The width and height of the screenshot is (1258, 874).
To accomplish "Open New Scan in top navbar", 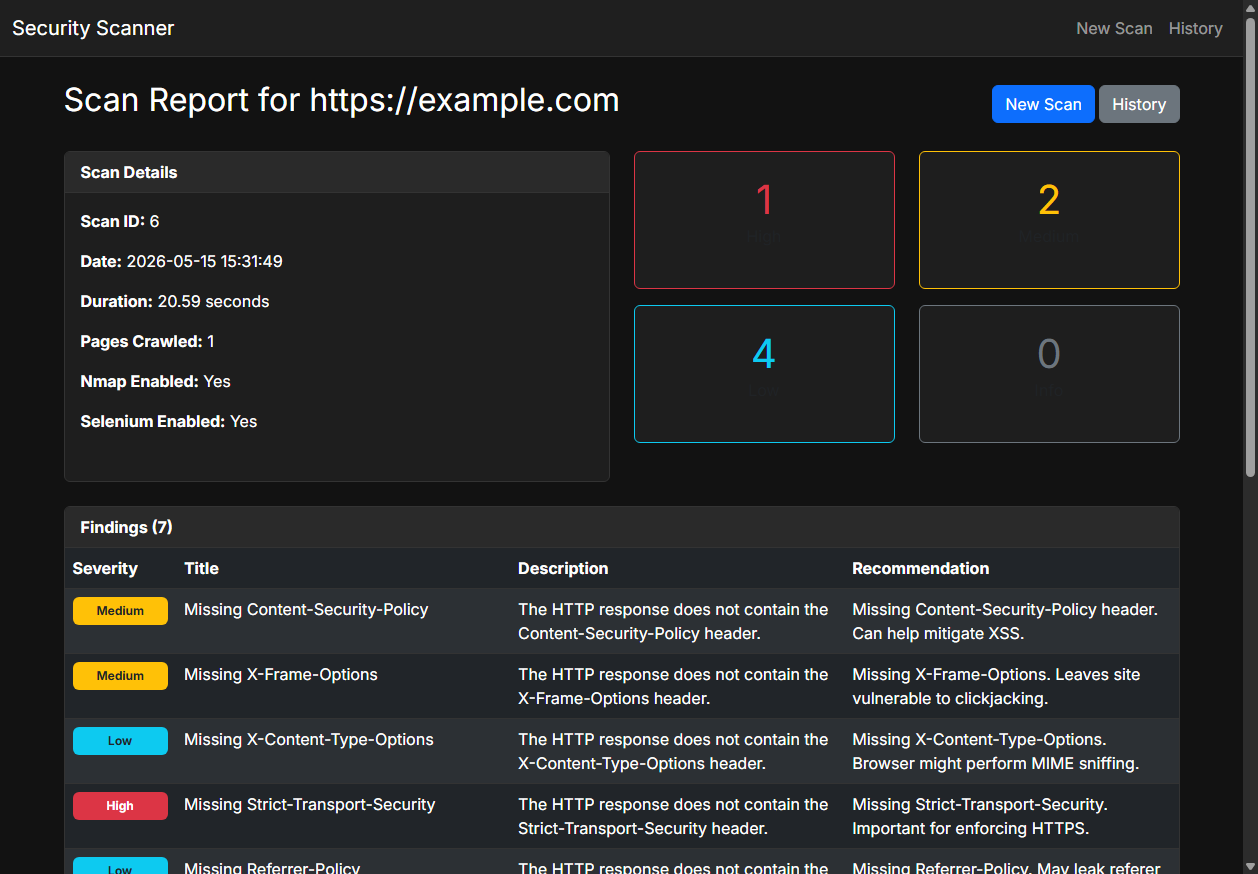I will (1114, 28).
